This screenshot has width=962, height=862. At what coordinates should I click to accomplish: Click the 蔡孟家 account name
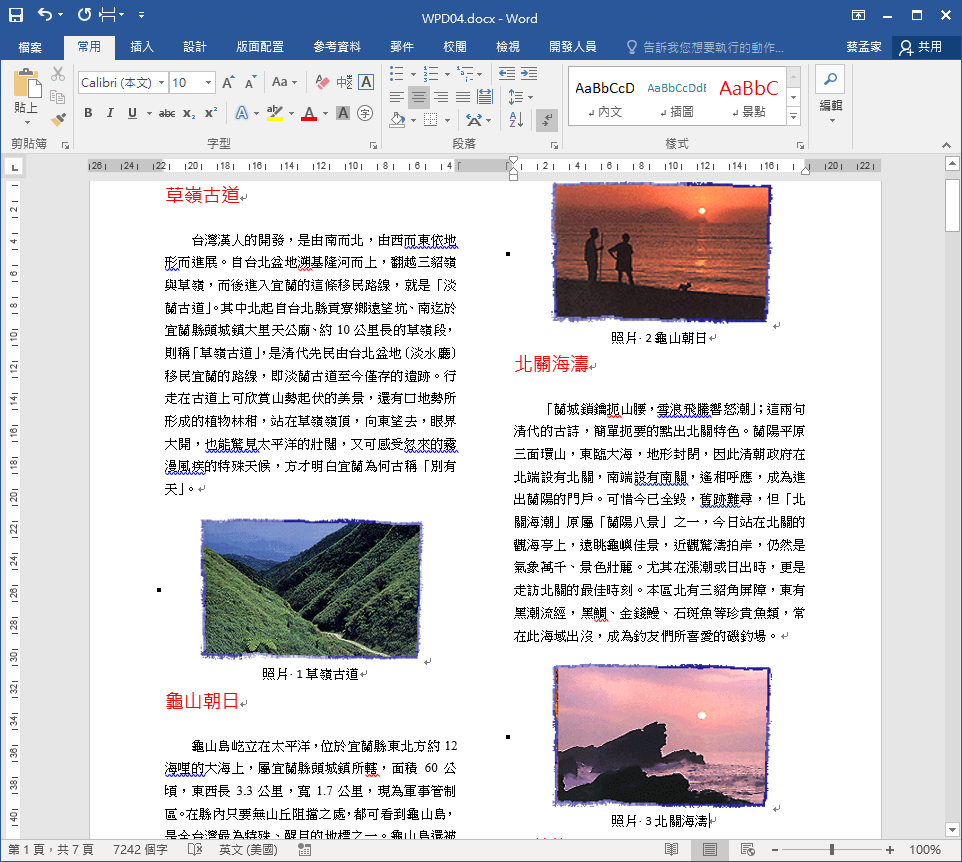tap(864, 47)
